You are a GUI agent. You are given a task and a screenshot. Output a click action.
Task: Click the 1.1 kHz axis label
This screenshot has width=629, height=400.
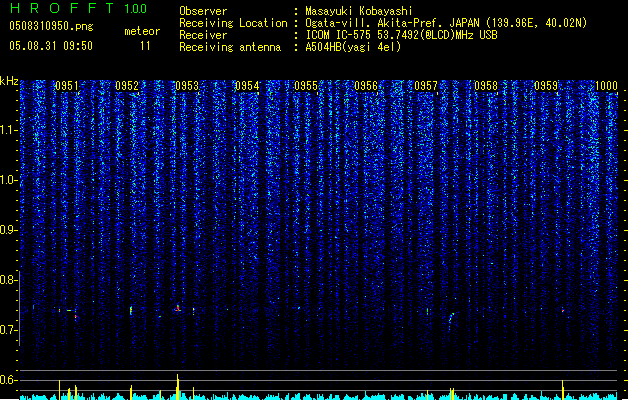click(x=9, y=130)
